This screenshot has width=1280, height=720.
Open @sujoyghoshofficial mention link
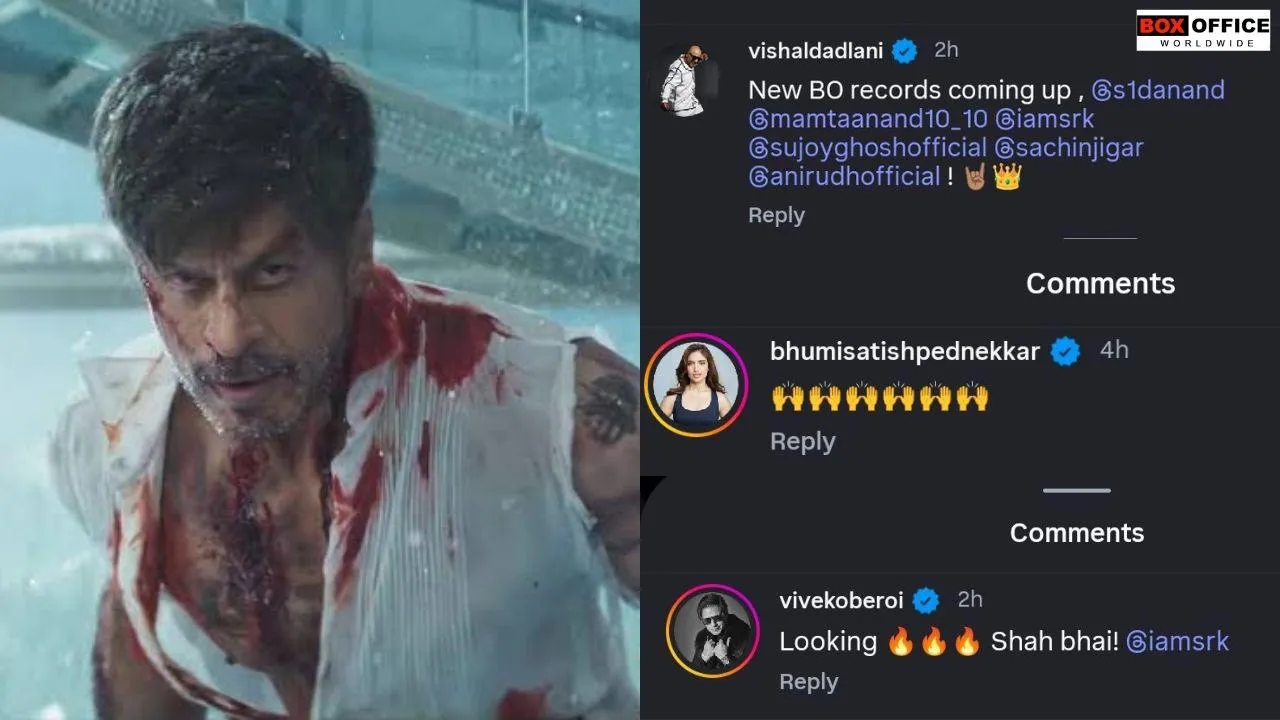868,148
